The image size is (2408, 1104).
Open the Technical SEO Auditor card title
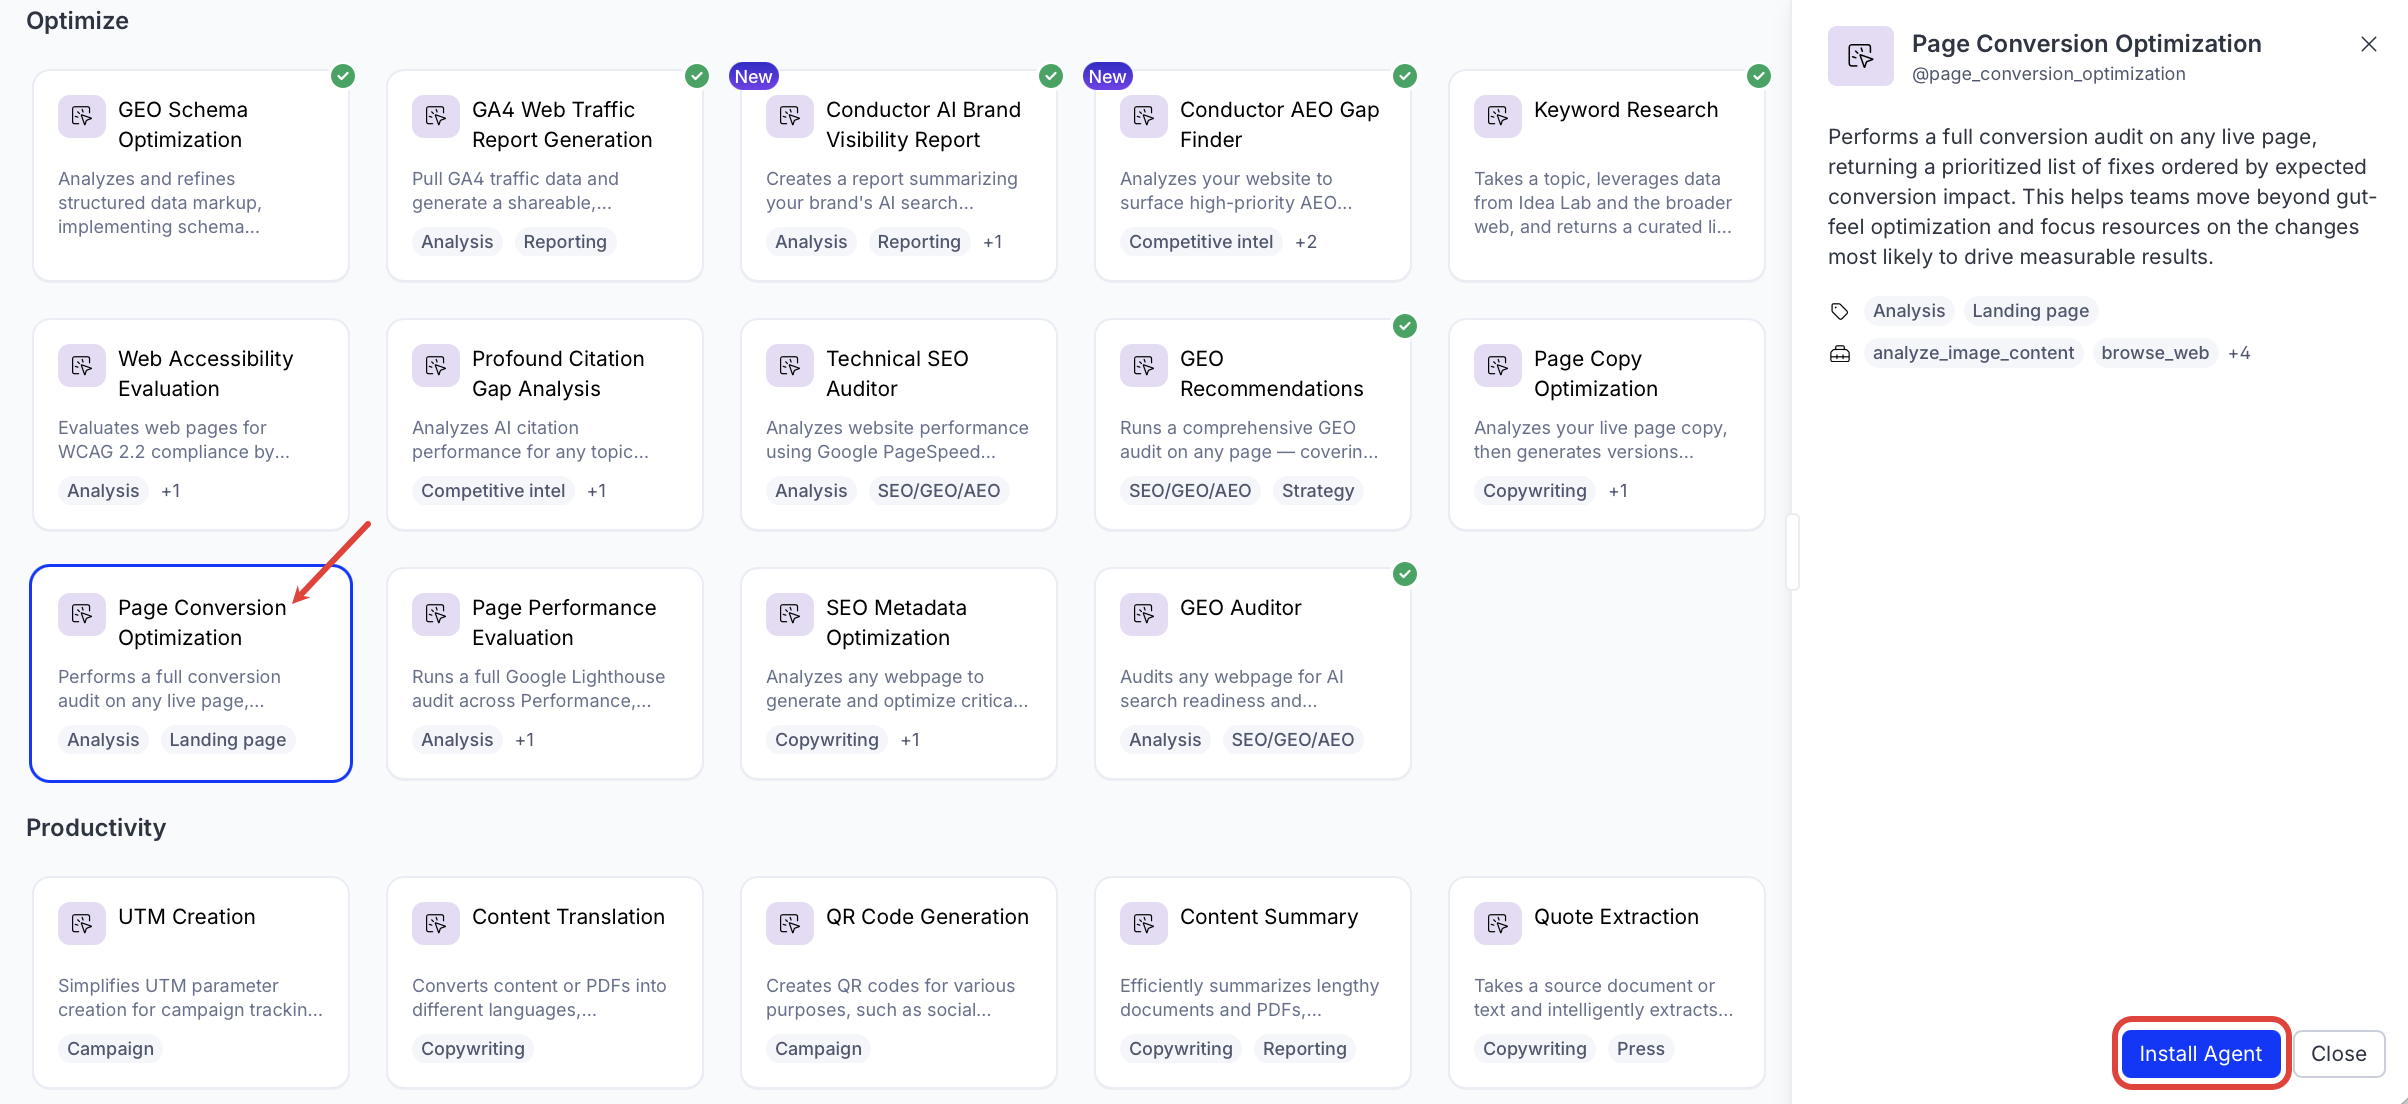point(897,373)
